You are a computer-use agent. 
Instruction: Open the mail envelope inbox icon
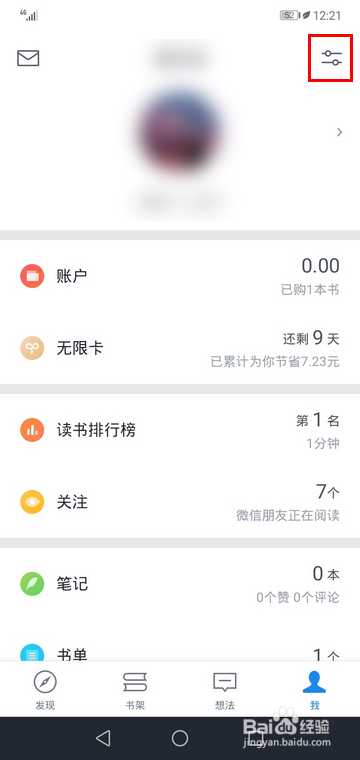(x=28, y=58)
